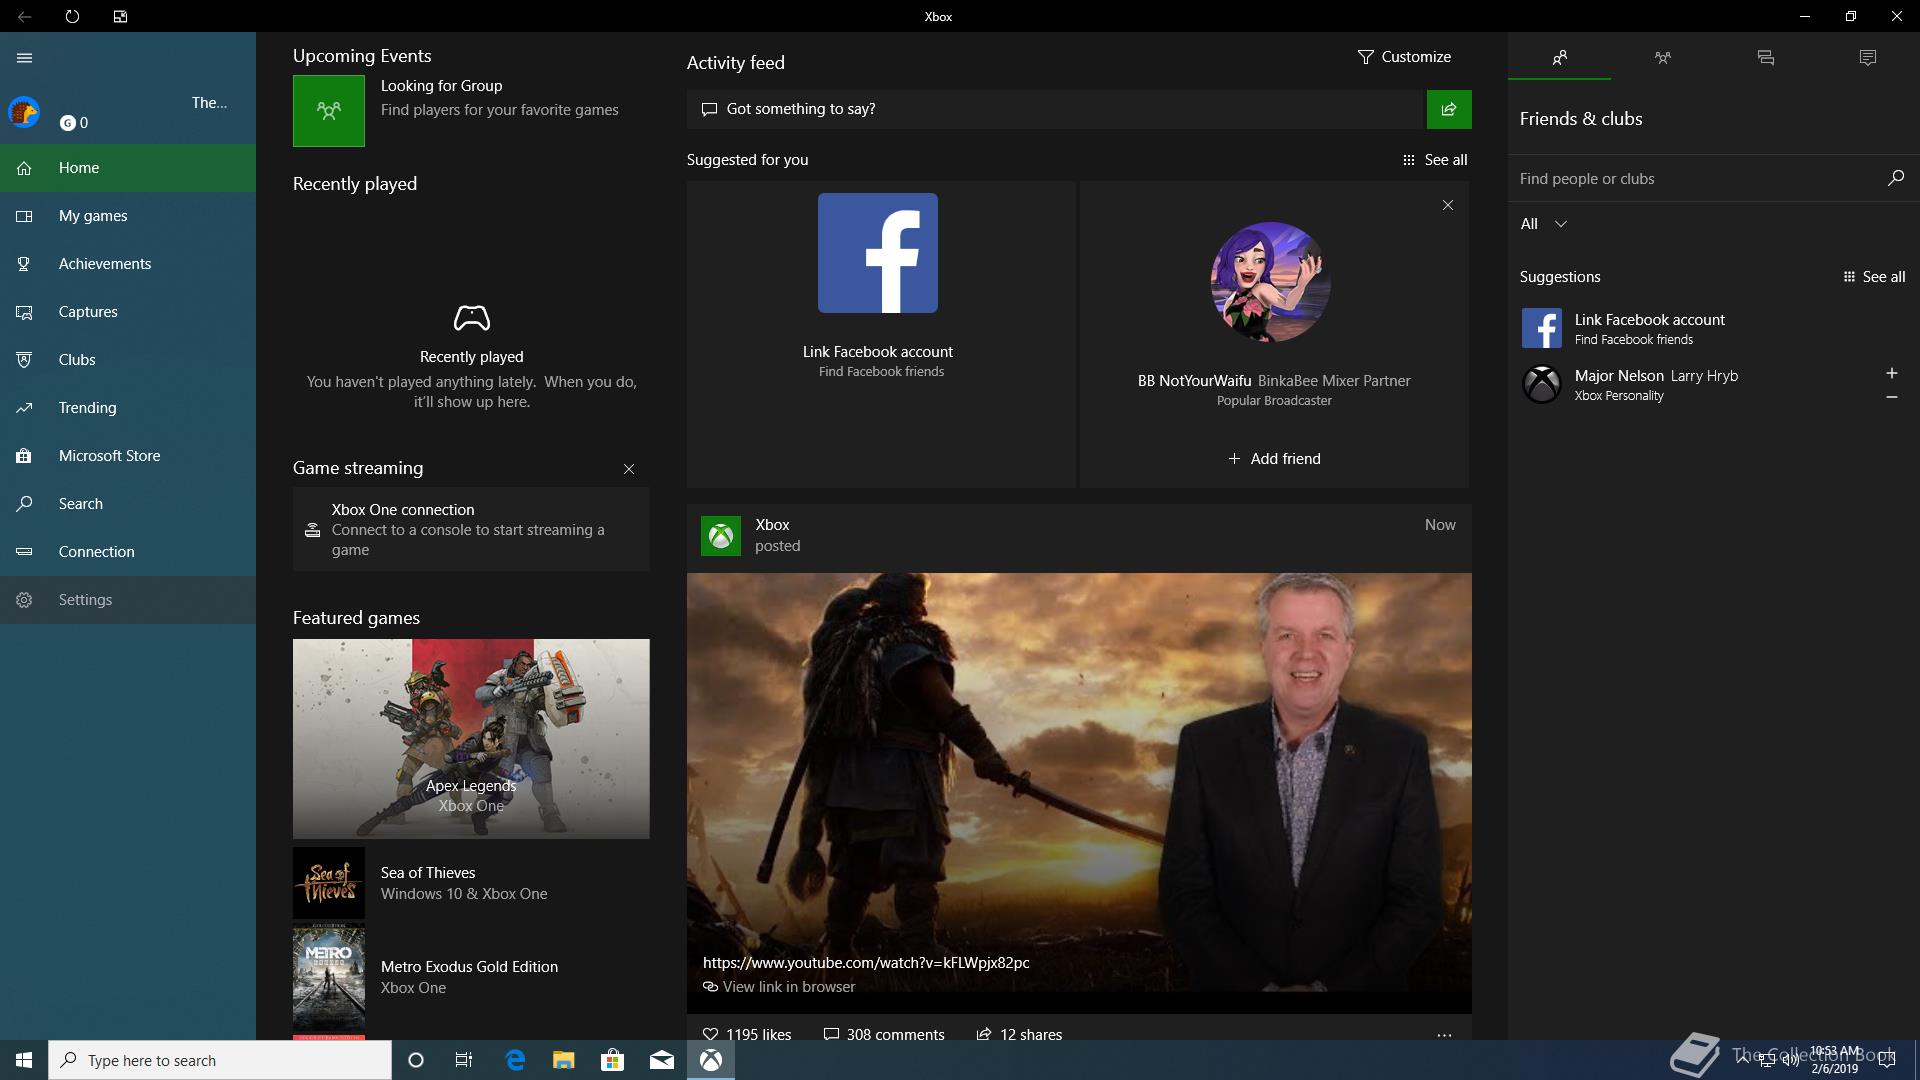Dismiss BB NotYourWaifu suggestion card
Viewport: 1920px width, 1080px height.
coord(1448,205)
